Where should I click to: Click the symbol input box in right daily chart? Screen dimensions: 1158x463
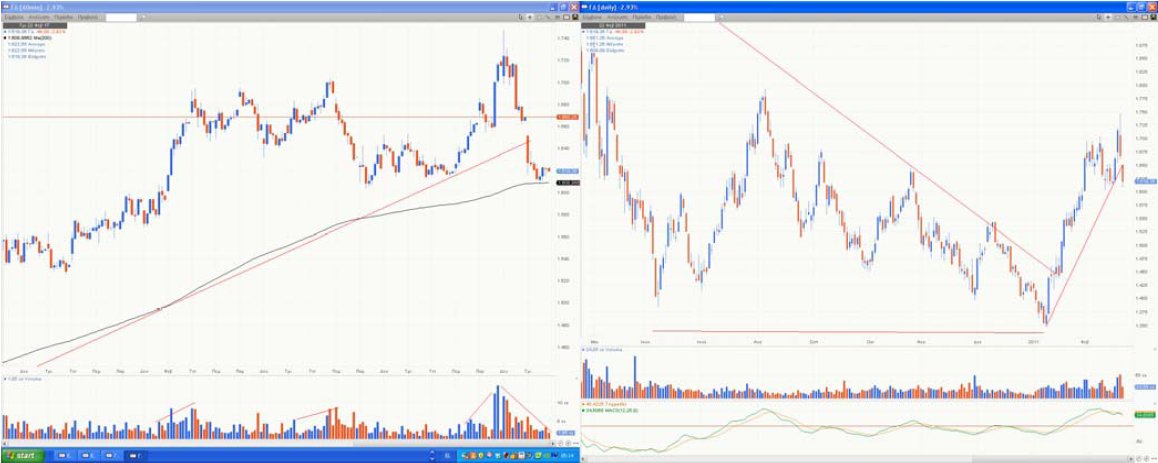pyautogui.click(x=698, y=17)
